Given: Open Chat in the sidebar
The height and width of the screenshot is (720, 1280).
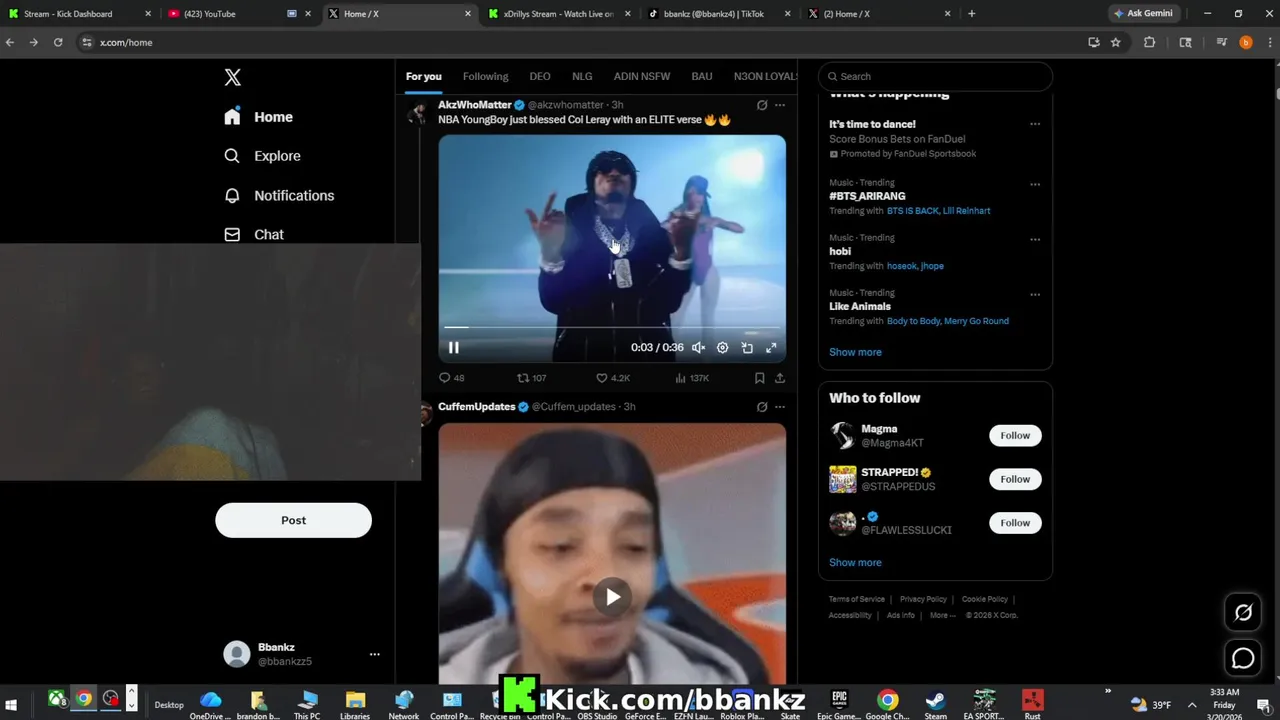Looking at the screenshot, I should [254, 234].
